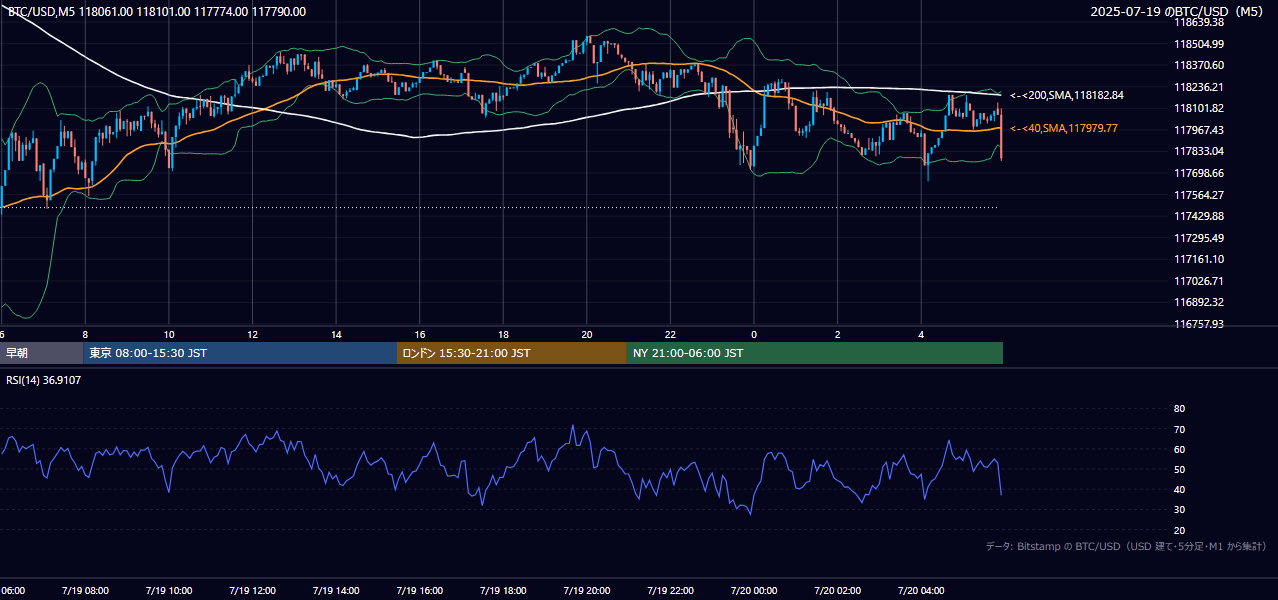Click hour tick 10 under price chart
Screen dimensions: 1278x600
tap(169, 335)
